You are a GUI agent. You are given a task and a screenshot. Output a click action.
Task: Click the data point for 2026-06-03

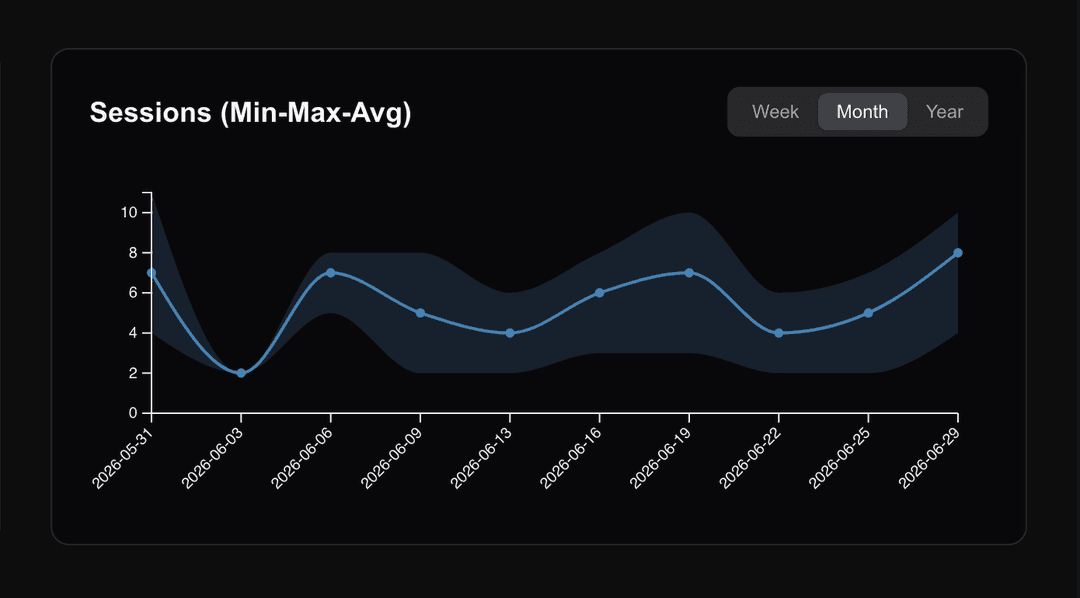pyautogui.click(x=241, y=373)
